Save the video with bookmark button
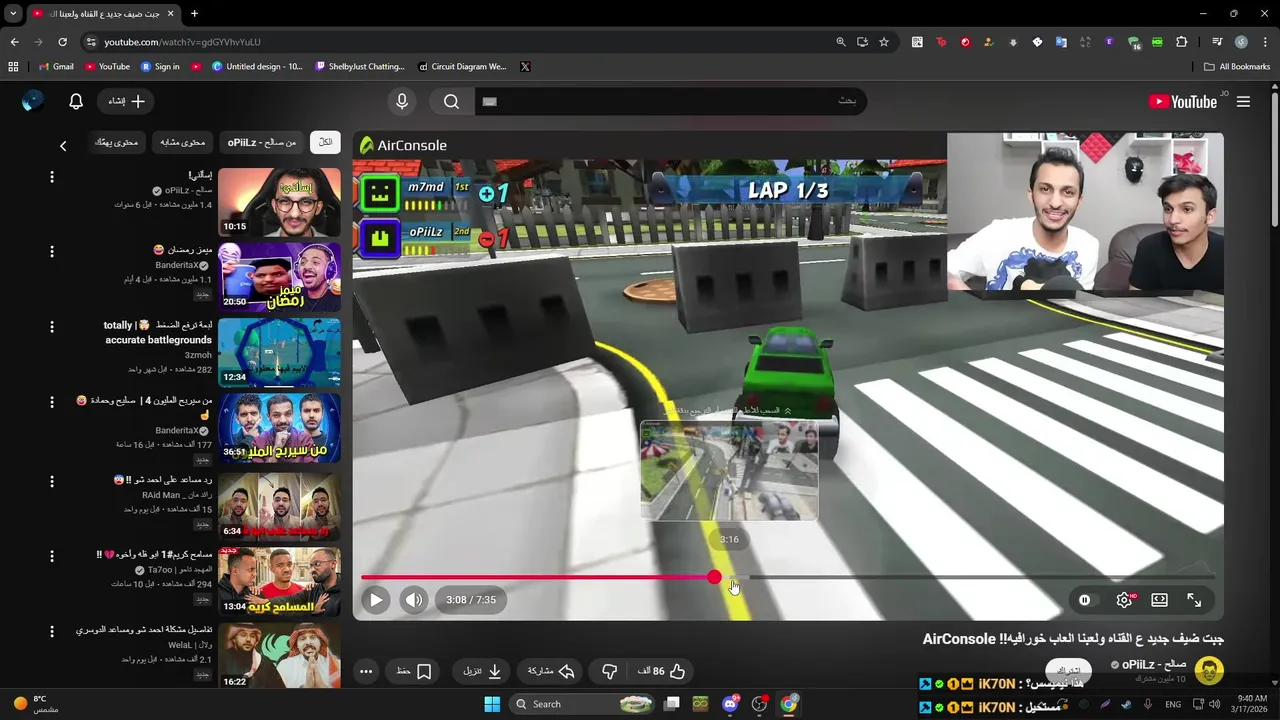Image resolution: width=1280 pixels, height=720 pixels. [413, 671]
